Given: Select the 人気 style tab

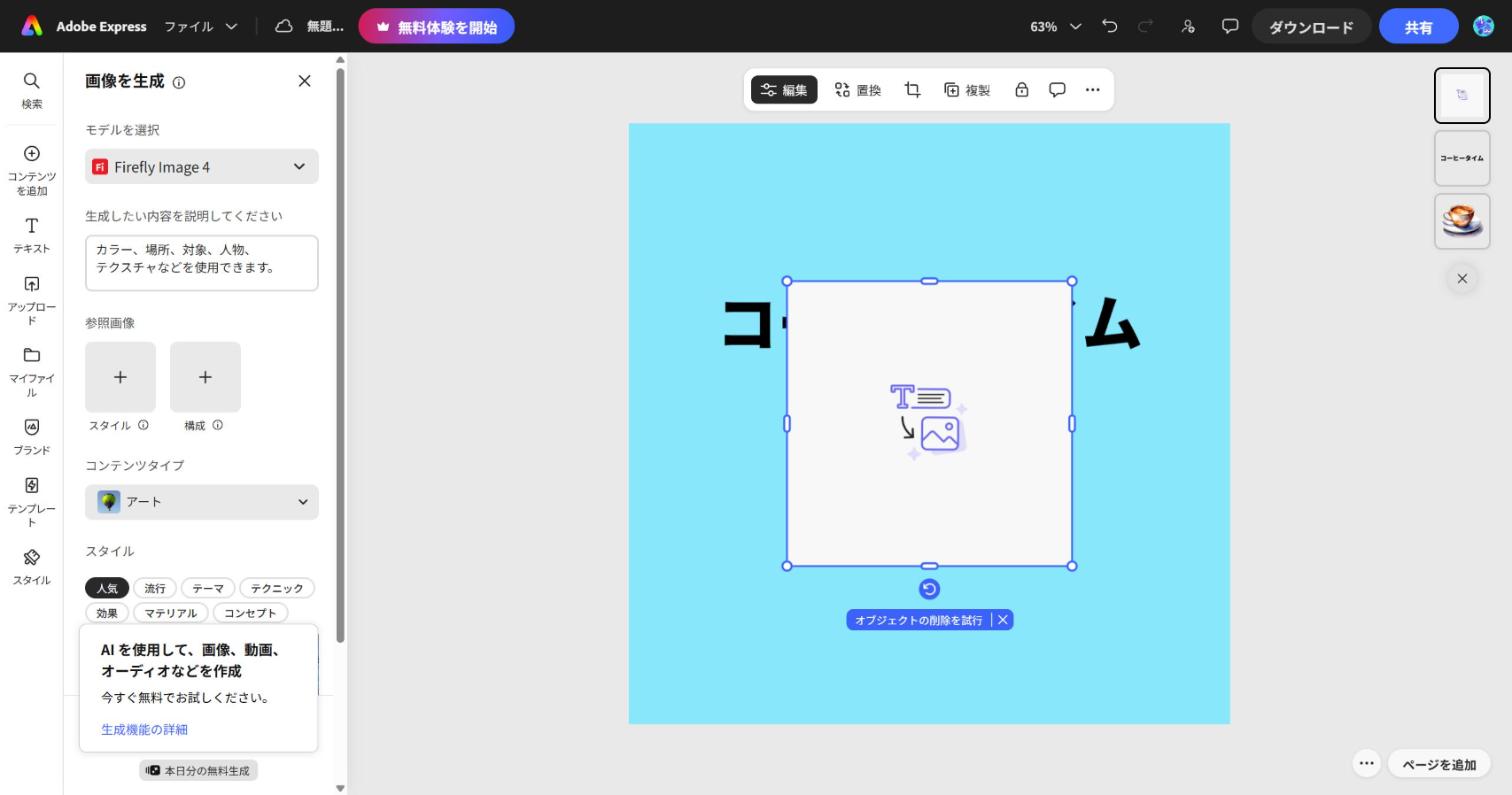Looking at the screenshot, I should point(107,588).
